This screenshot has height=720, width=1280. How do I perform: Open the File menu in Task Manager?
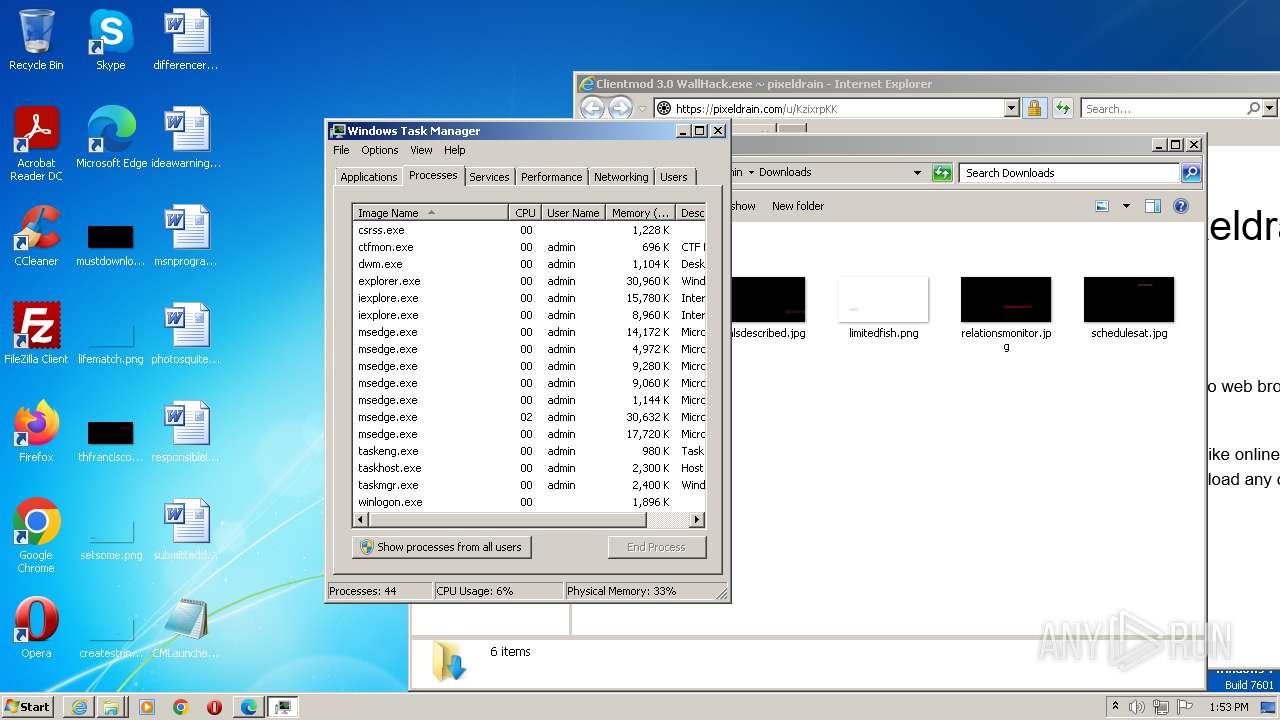click(341, 150)
